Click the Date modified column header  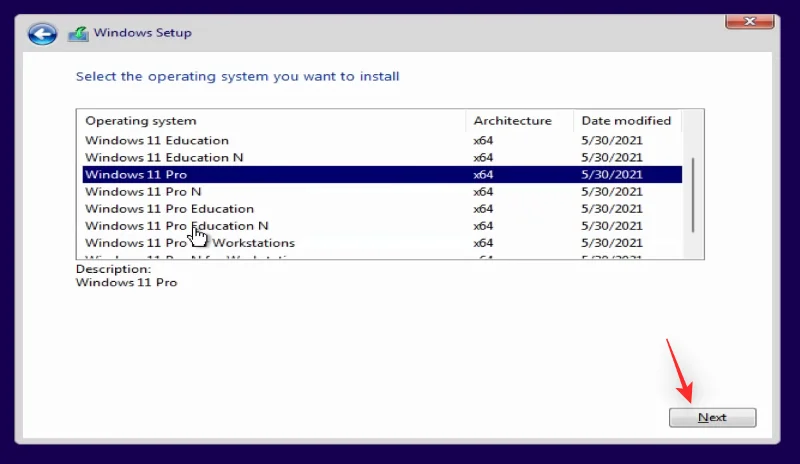point(627,121)
